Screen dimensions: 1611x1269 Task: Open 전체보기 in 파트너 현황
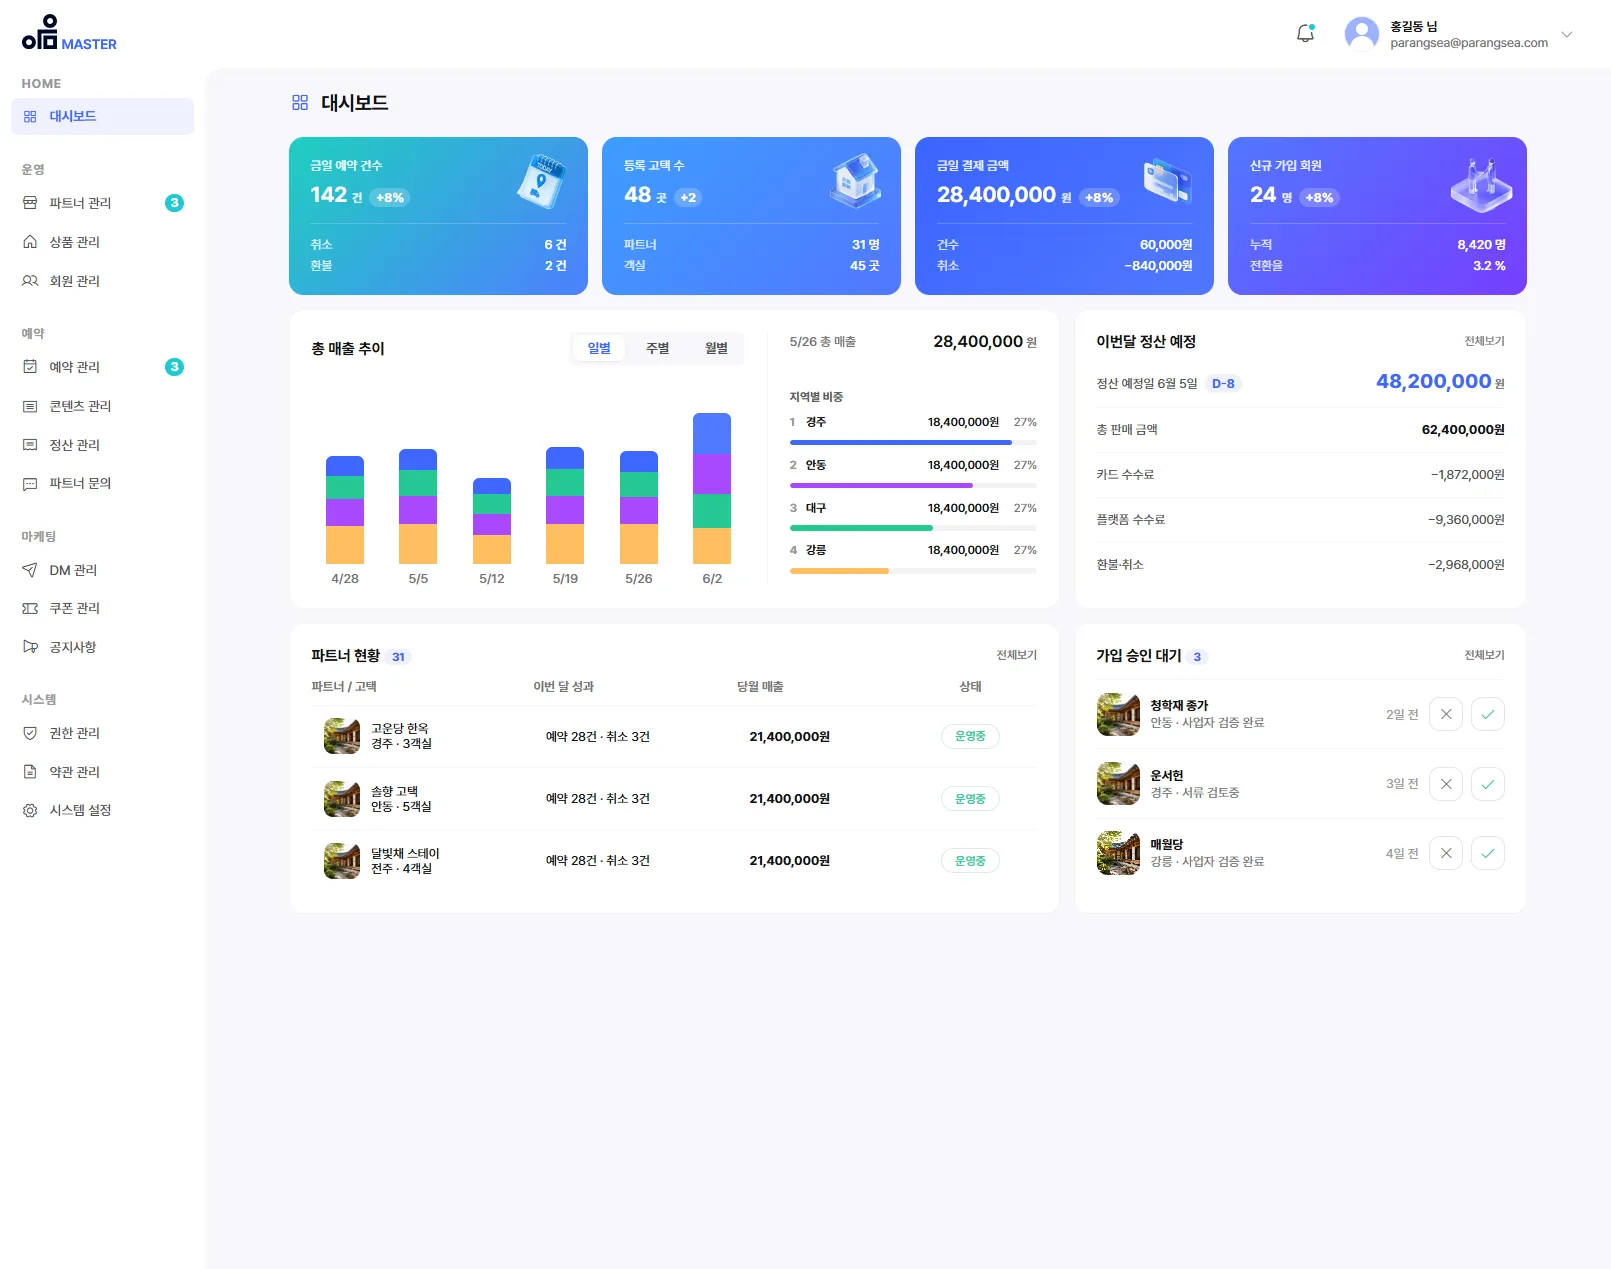1016,655
